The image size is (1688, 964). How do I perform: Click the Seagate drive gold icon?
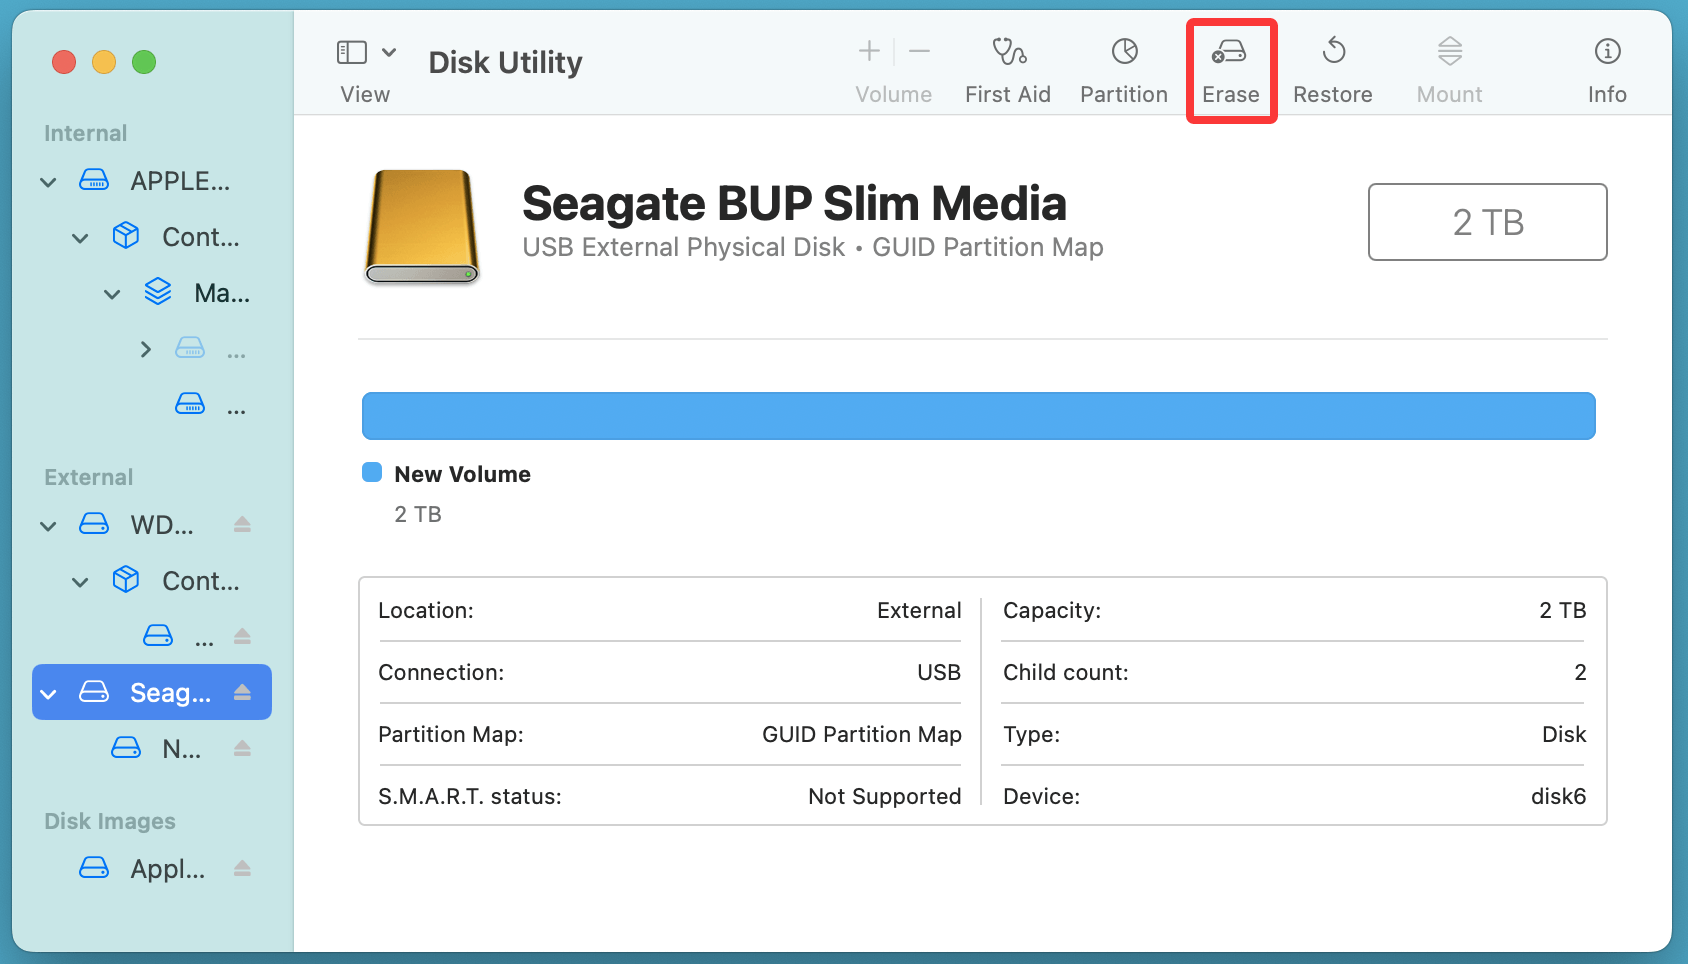(x=421, y=226)
